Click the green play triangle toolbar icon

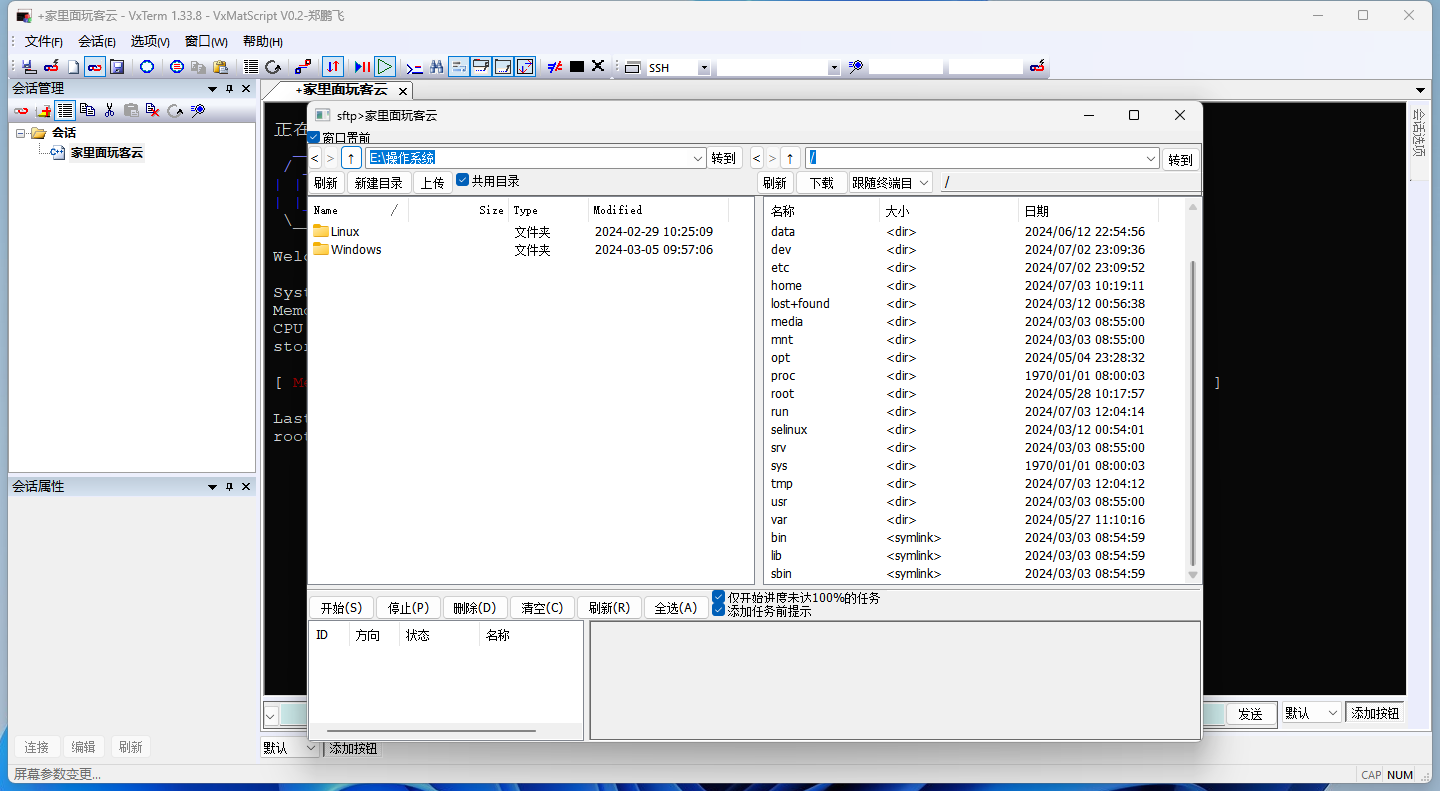click(385, 67)
